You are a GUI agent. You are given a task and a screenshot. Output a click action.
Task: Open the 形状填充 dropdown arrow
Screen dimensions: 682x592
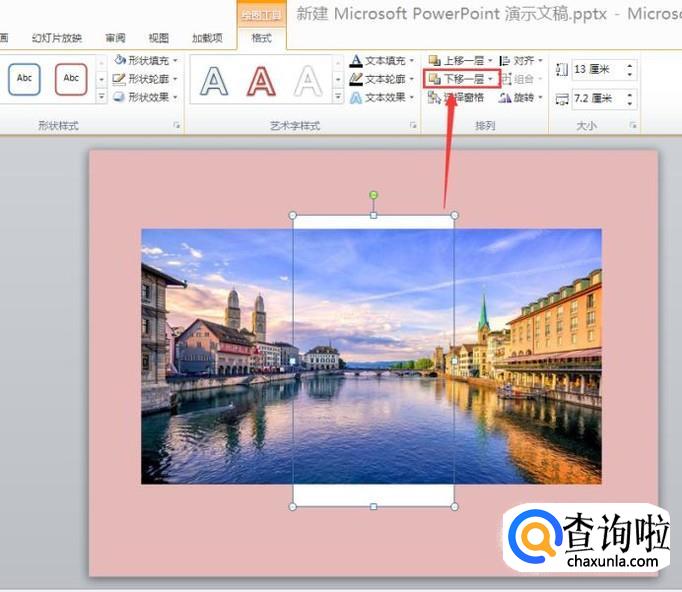175,60
